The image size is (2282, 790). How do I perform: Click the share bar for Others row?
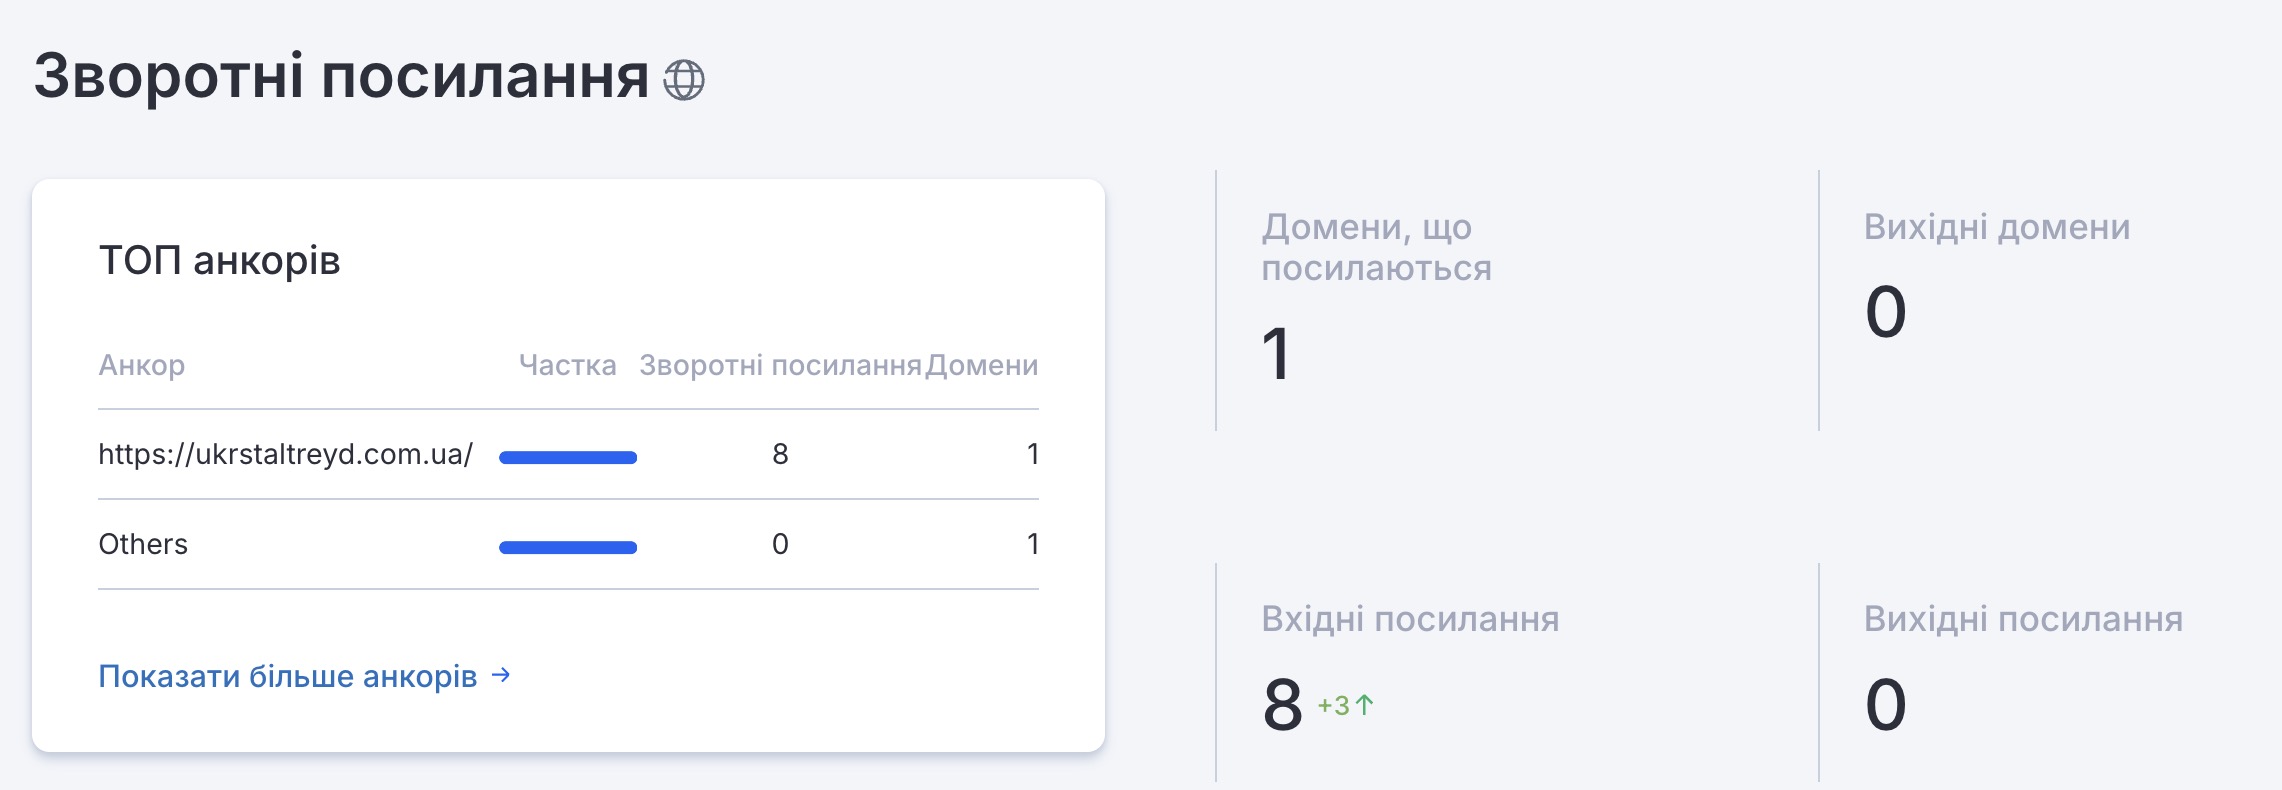coord(567,547)
